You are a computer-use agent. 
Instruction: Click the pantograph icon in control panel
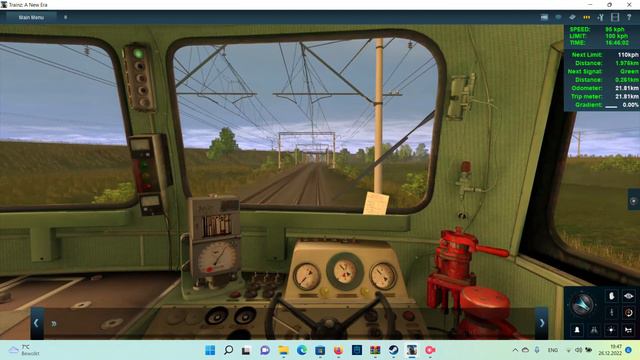tap(611, 313)
